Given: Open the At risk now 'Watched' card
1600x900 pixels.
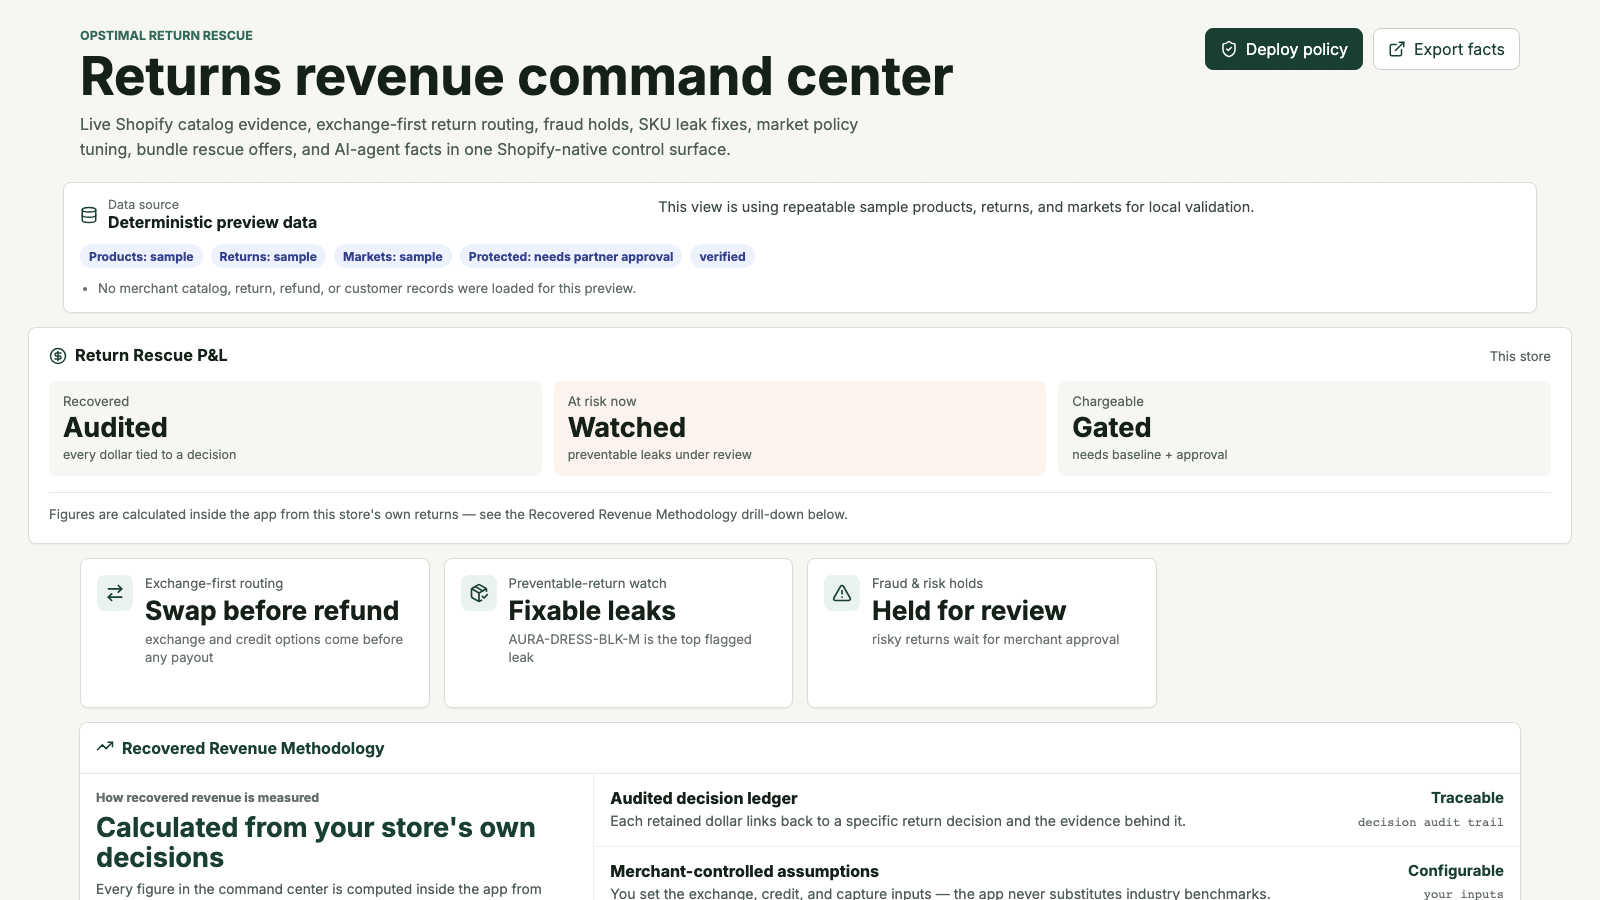Looking at the screenshot, I should (x=800, y=428).
